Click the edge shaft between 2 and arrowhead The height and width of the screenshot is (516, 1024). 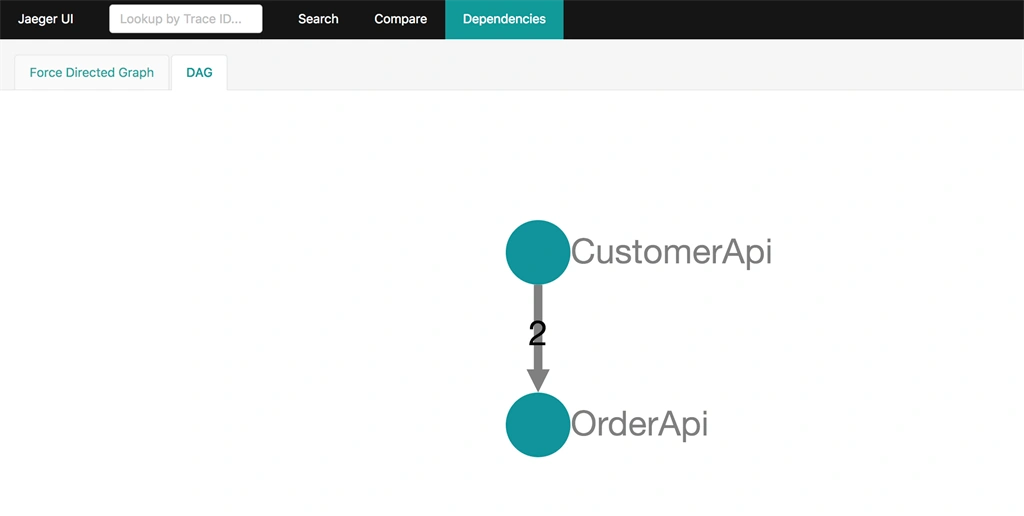(537, 358)
